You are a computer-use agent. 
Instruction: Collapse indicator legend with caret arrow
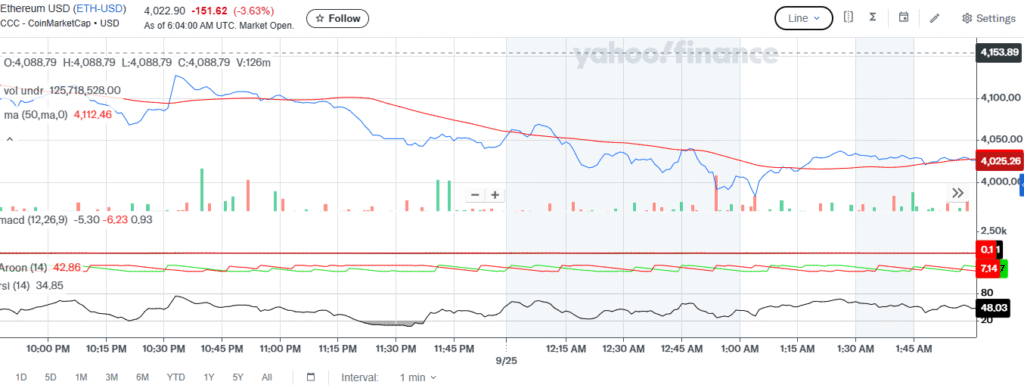[x=10, y=139]
